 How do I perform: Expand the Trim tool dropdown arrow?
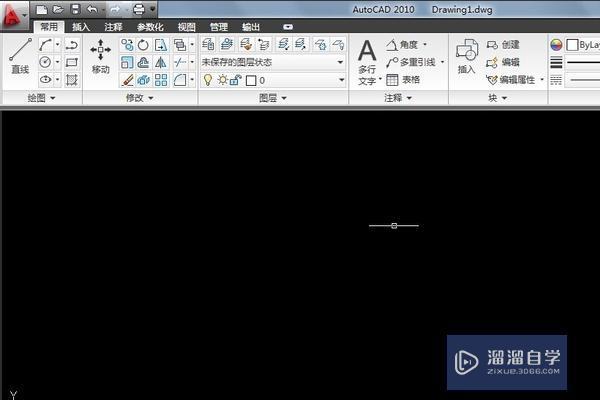[192, 62]
